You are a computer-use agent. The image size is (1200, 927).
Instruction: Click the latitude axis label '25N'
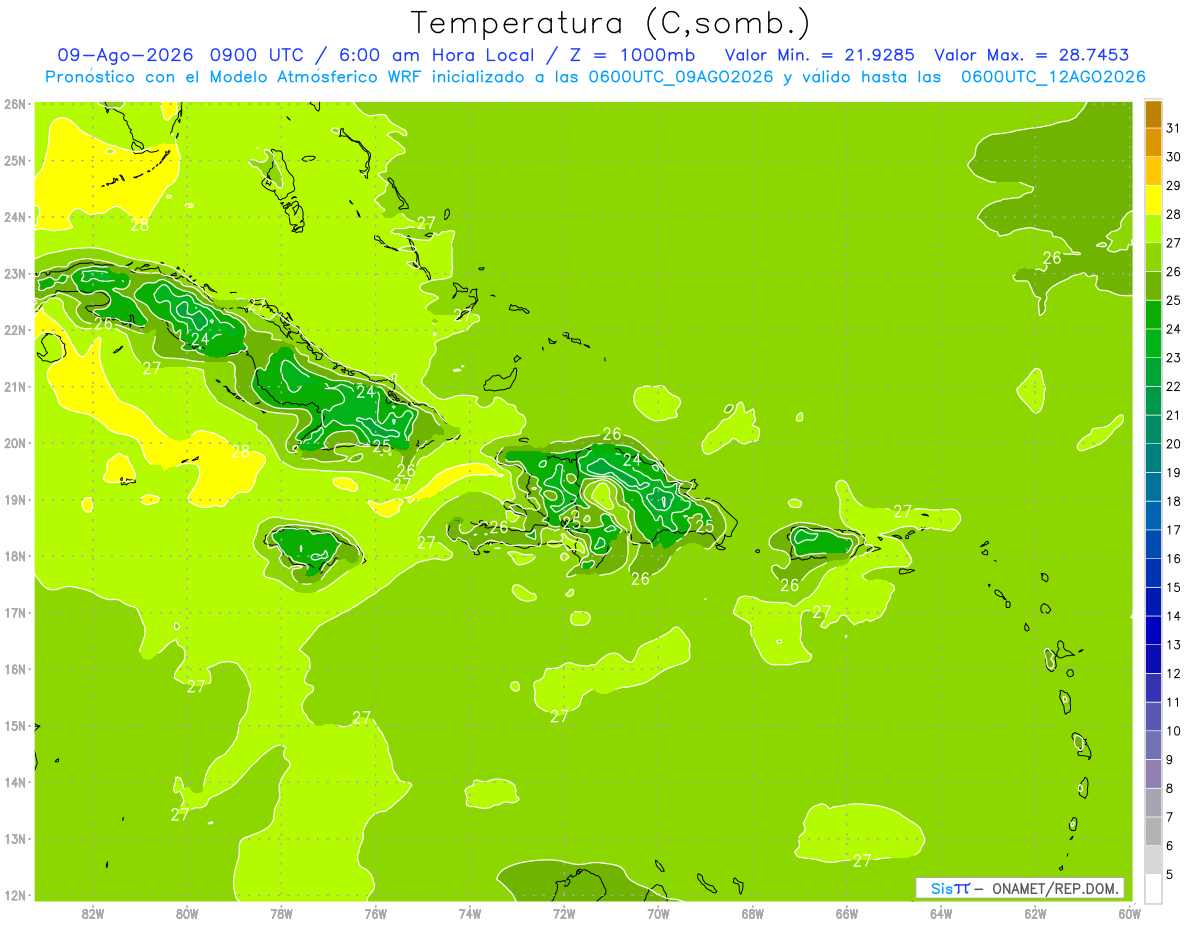coord(15,161)
